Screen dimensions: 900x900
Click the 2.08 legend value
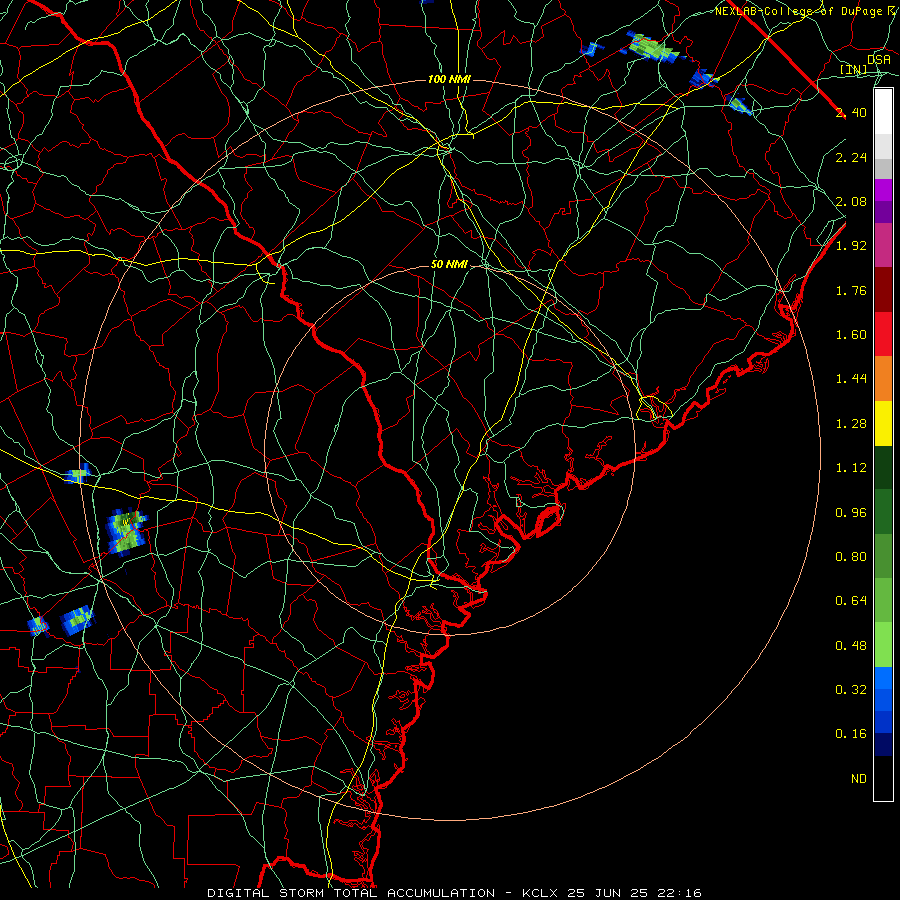pyautogui.click(x=851, y=201)
